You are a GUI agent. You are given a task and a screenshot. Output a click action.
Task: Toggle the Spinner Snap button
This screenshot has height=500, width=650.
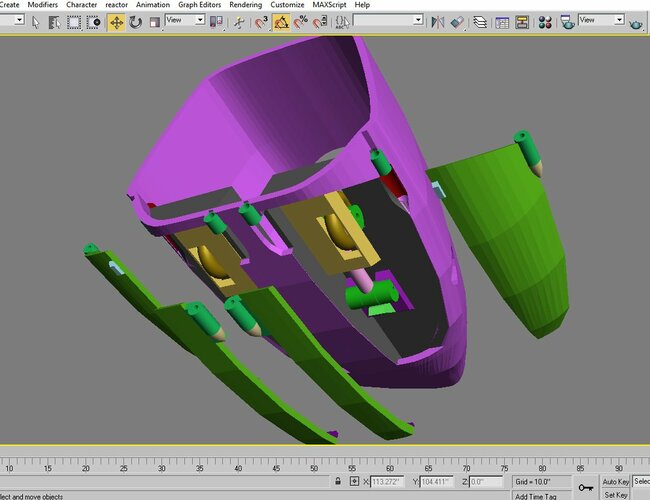tap(320, 22)
